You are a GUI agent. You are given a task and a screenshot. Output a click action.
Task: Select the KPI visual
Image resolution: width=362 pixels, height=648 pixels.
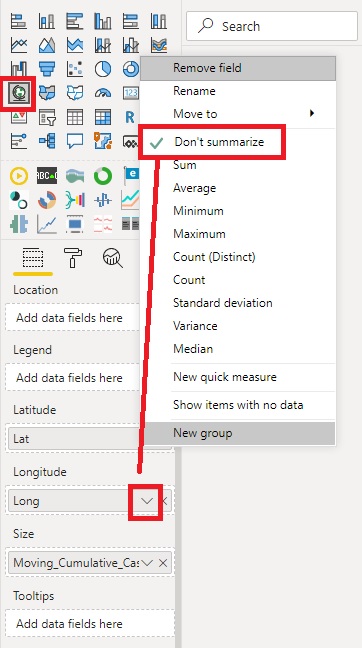coord(19,117)
